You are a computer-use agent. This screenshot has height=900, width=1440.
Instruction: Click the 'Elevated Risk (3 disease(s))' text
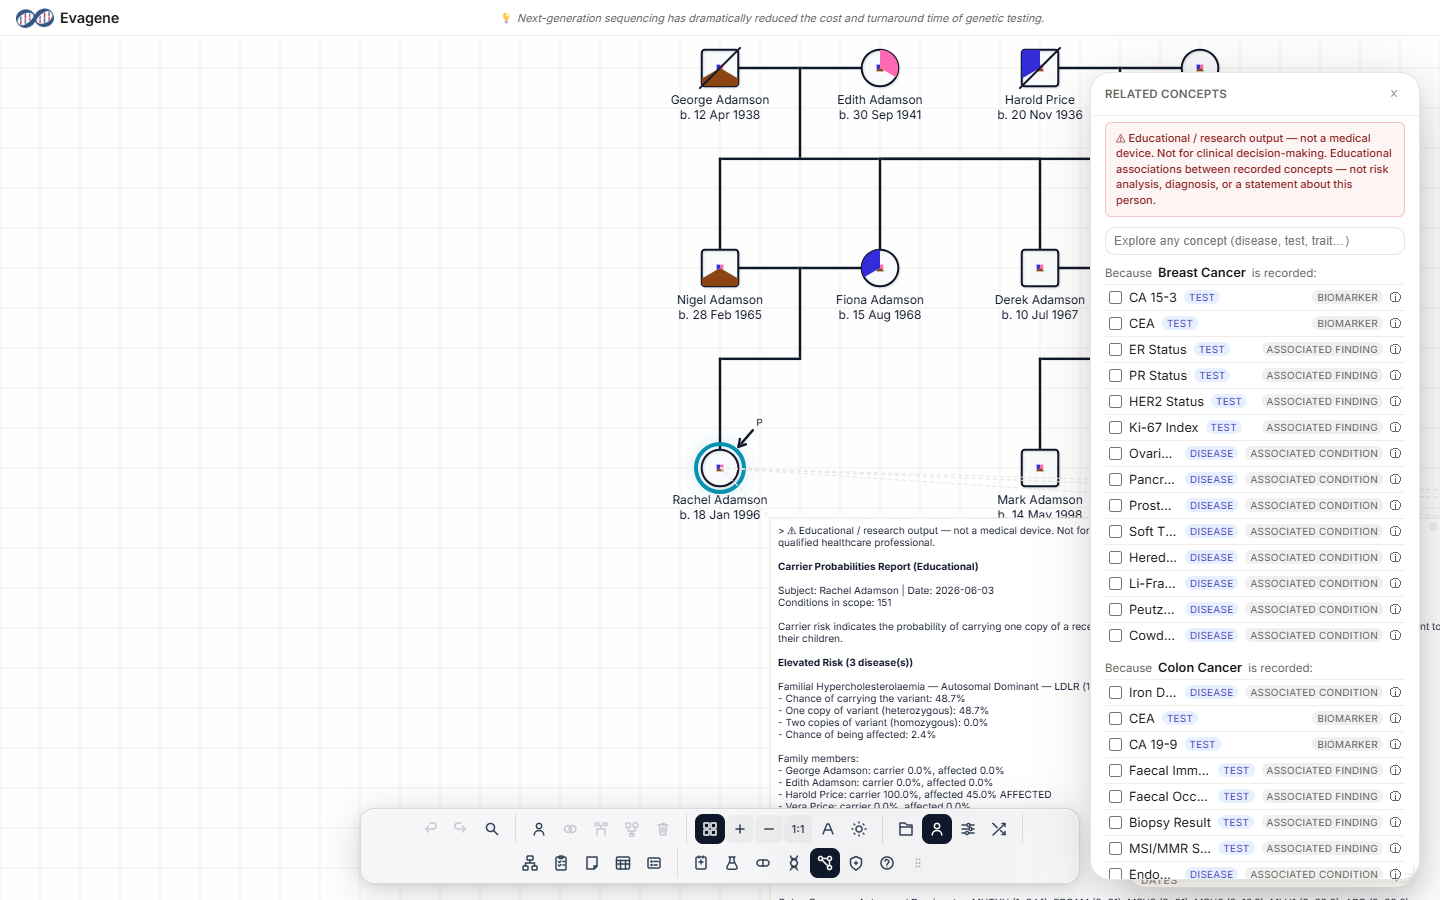(845, 663)
